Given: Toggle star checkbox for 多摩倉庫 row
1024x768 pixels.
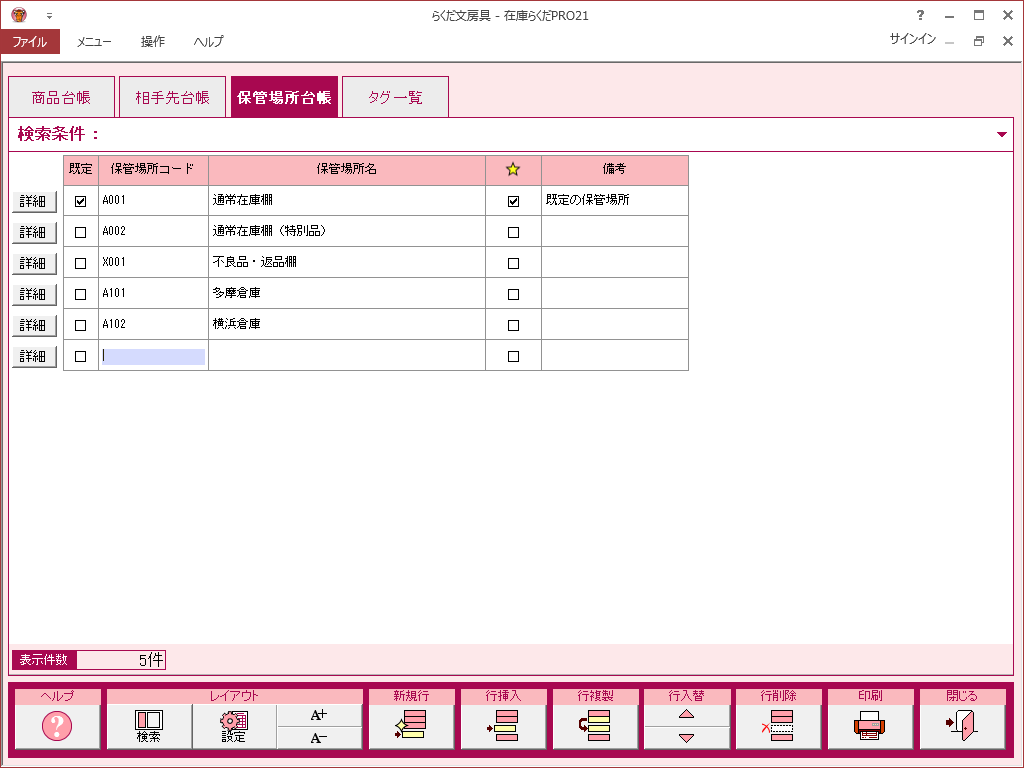Looking at the screenshot, I should click(513, 294).
